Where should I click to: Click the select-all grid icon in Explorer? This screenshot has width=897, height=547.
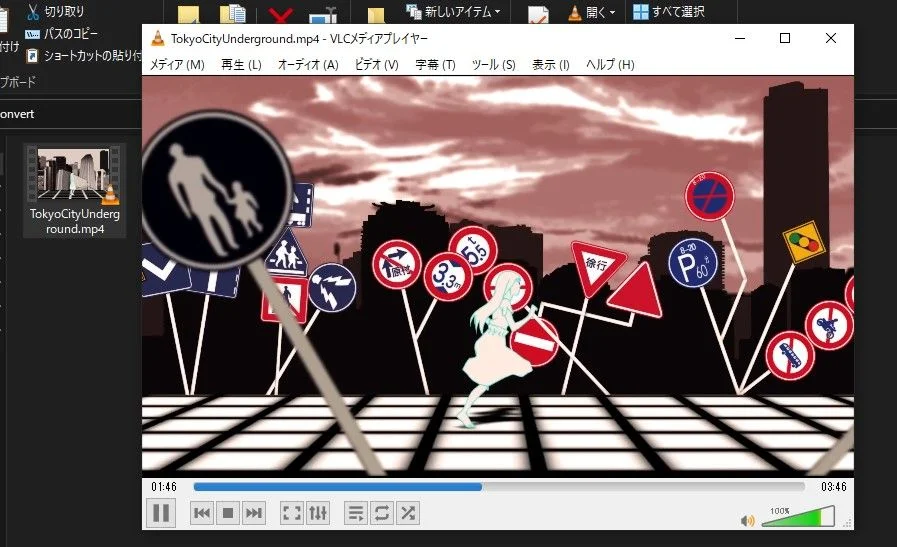(x=641, y=11)
